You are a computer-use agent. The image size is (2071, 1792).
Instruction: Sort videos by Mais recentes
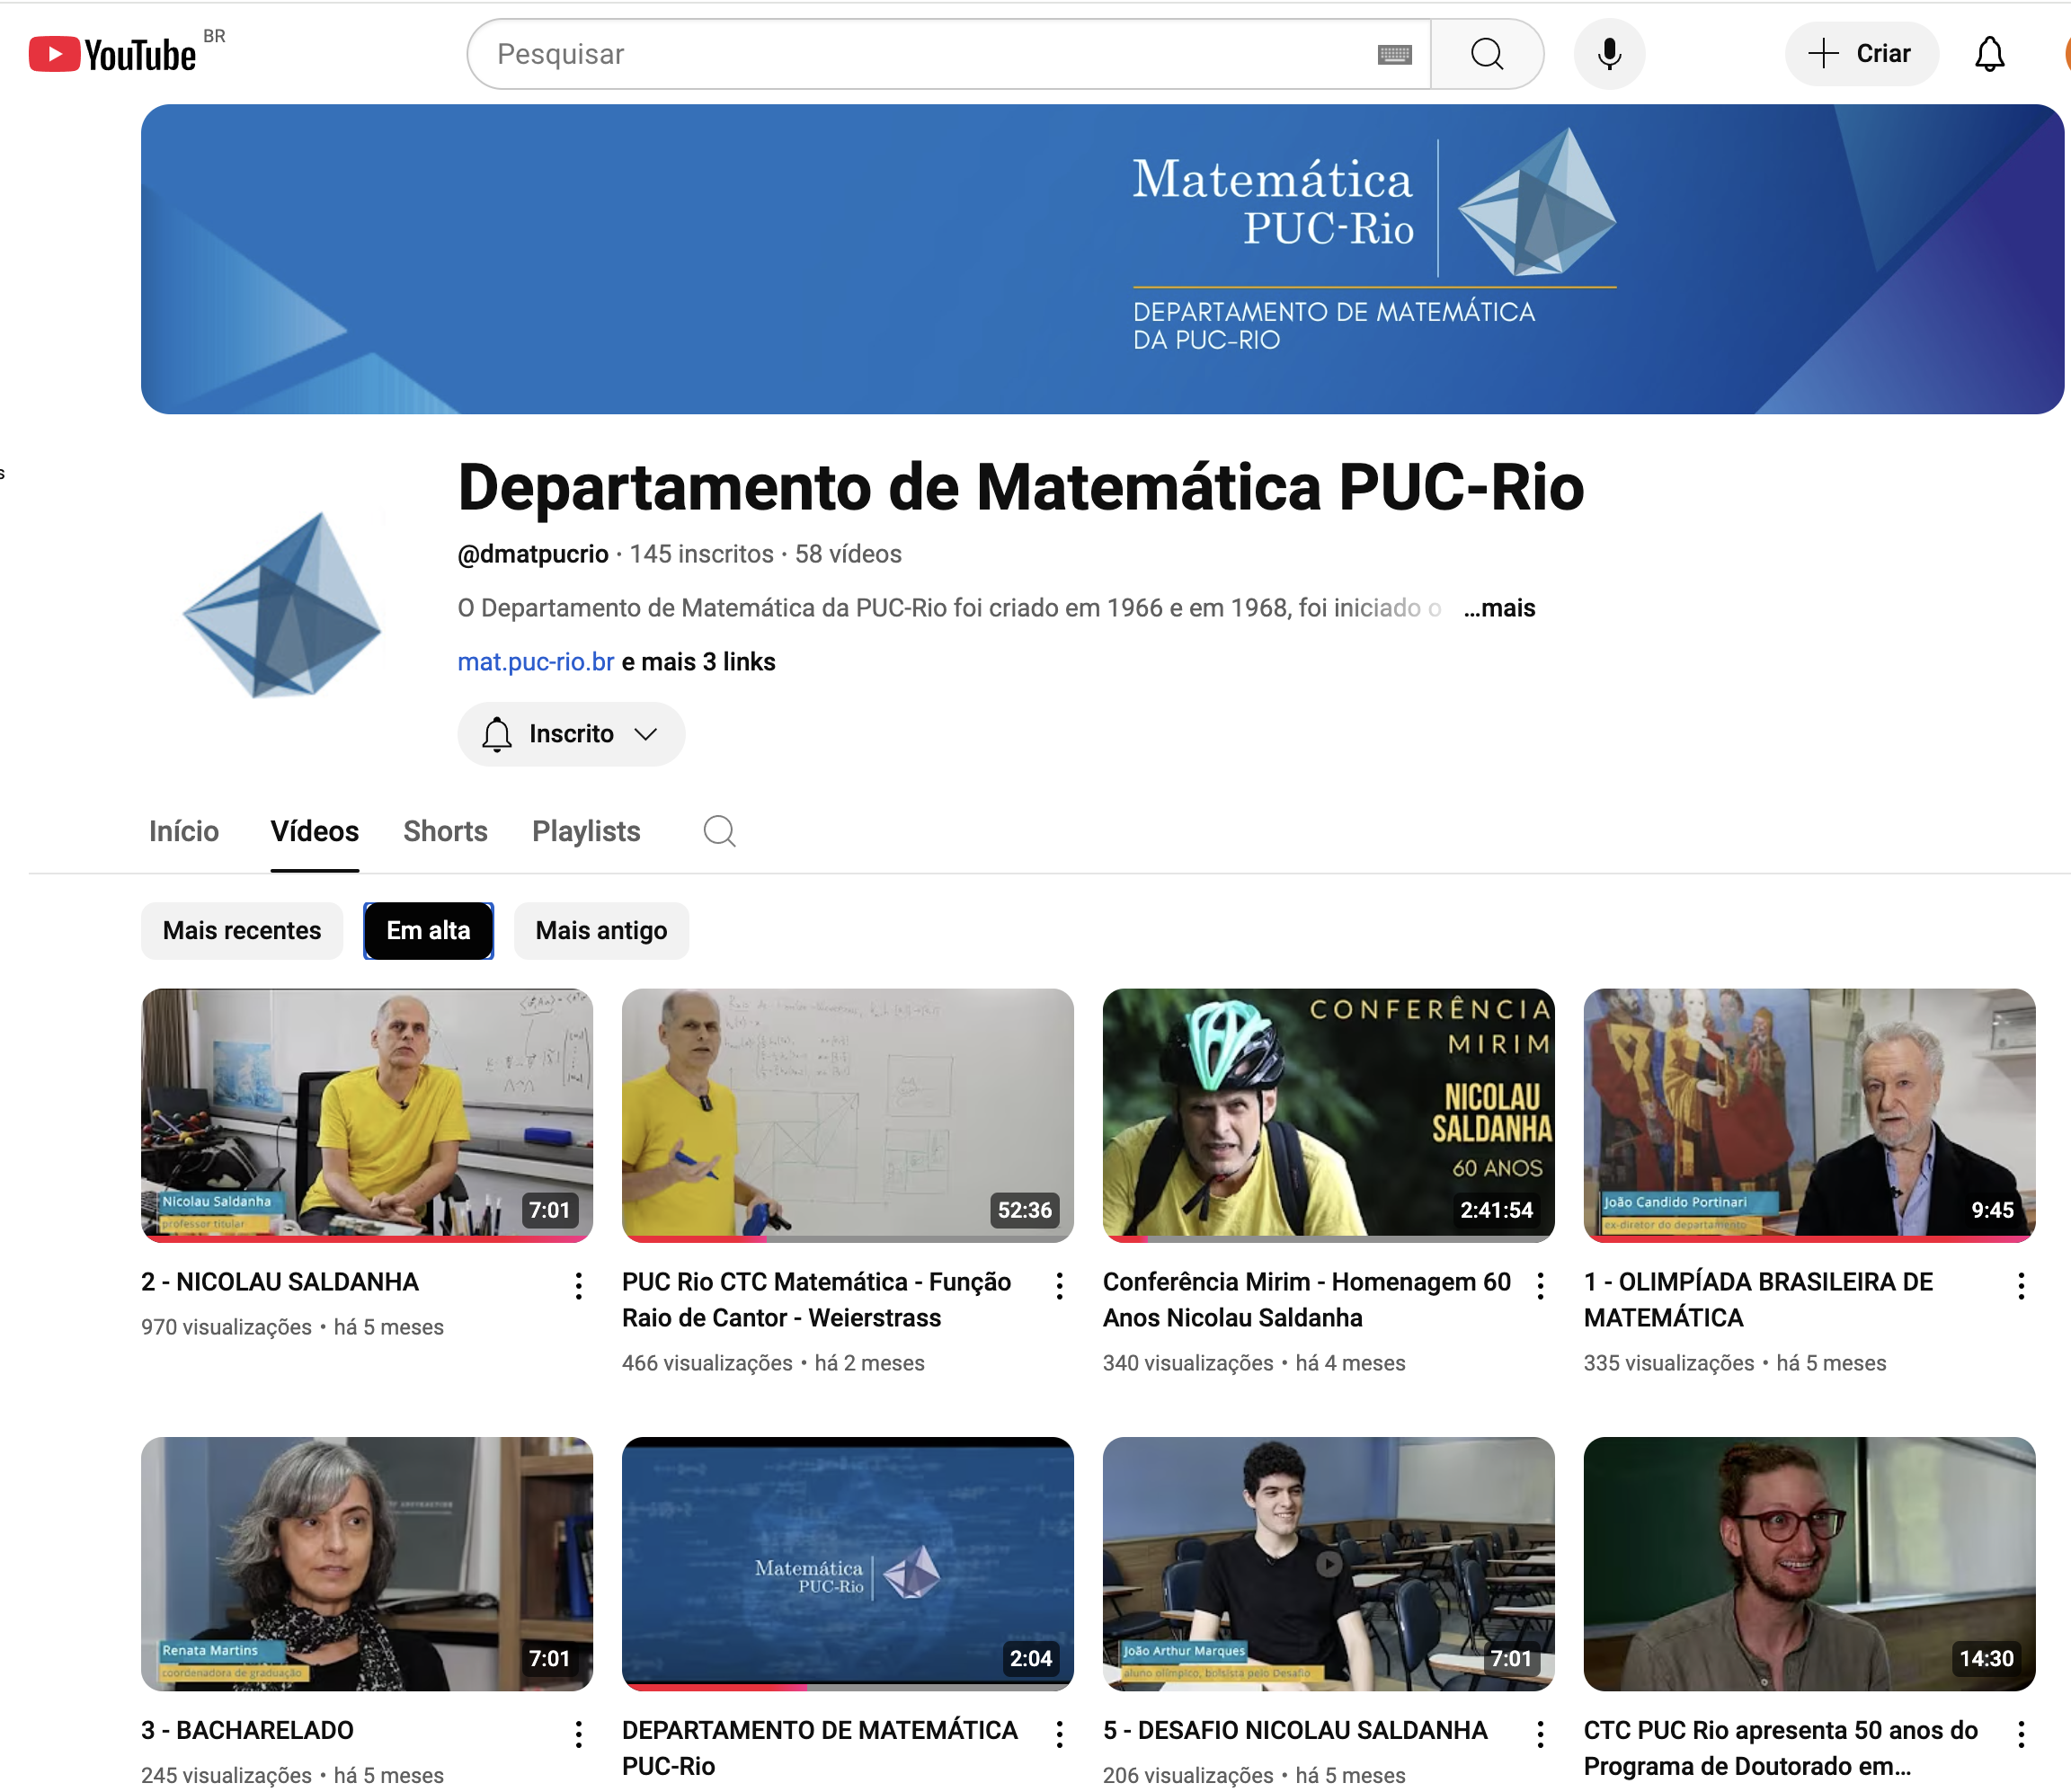(242, 930)
